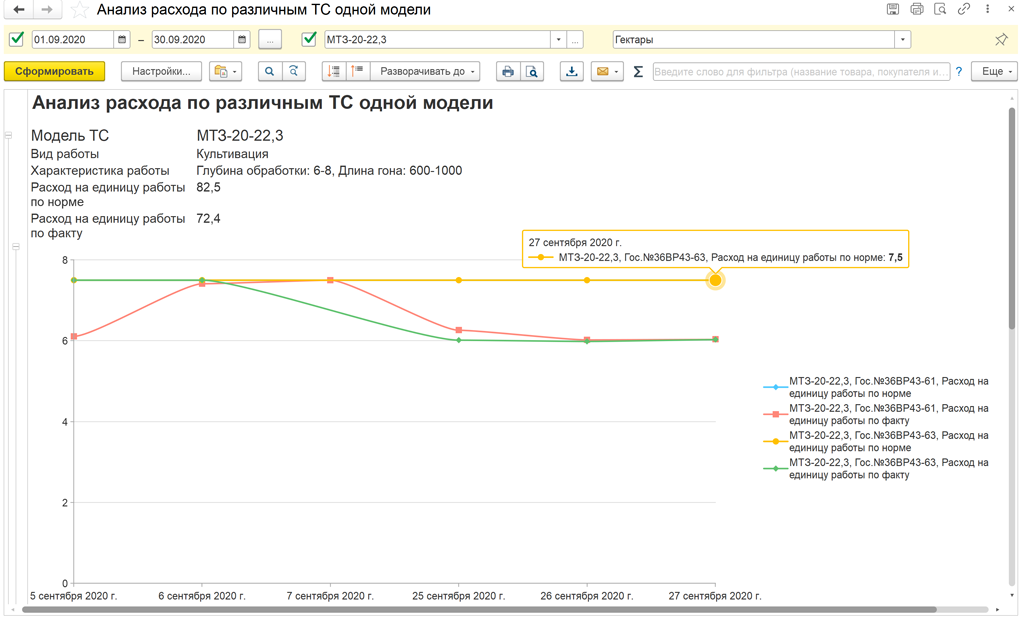Open print preview from toolbar

coord(532,72)
